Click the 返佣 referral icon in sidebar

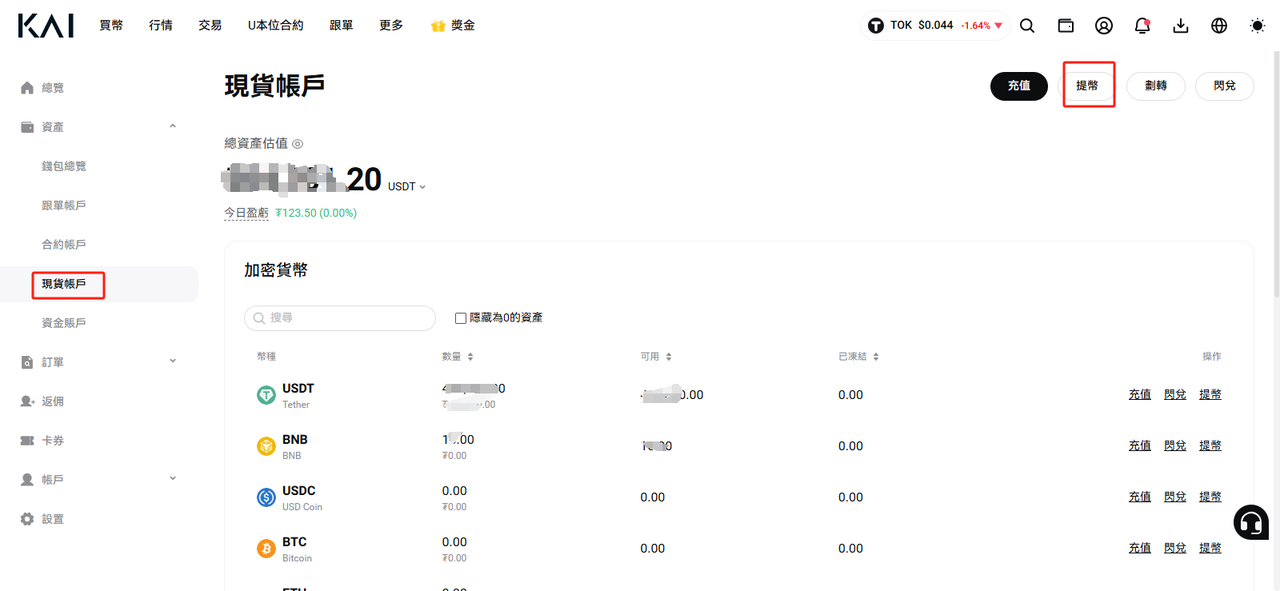tap(27, 401)
